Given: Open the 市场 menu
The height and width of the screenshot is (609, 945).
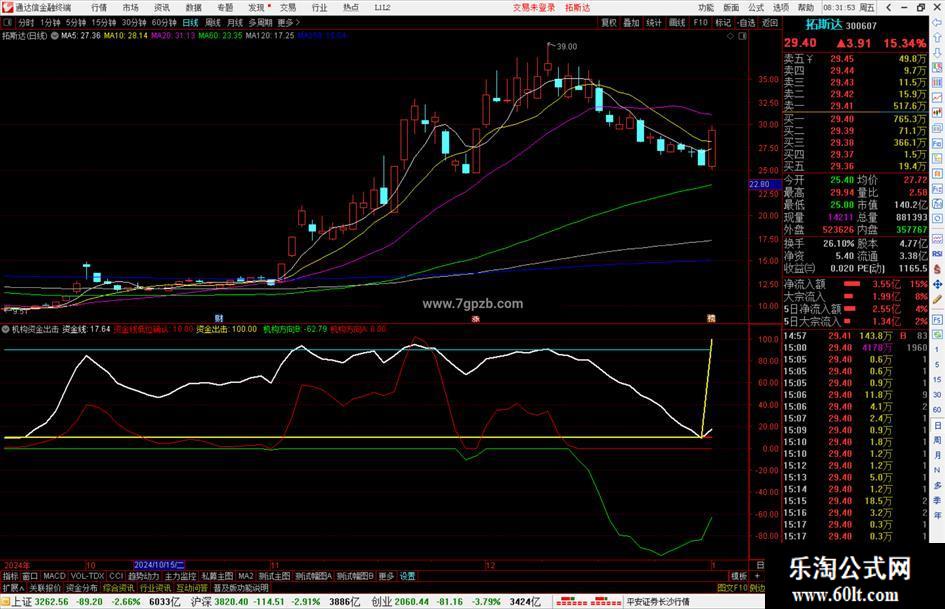Looking at the screenshot, I should [130, 8].
